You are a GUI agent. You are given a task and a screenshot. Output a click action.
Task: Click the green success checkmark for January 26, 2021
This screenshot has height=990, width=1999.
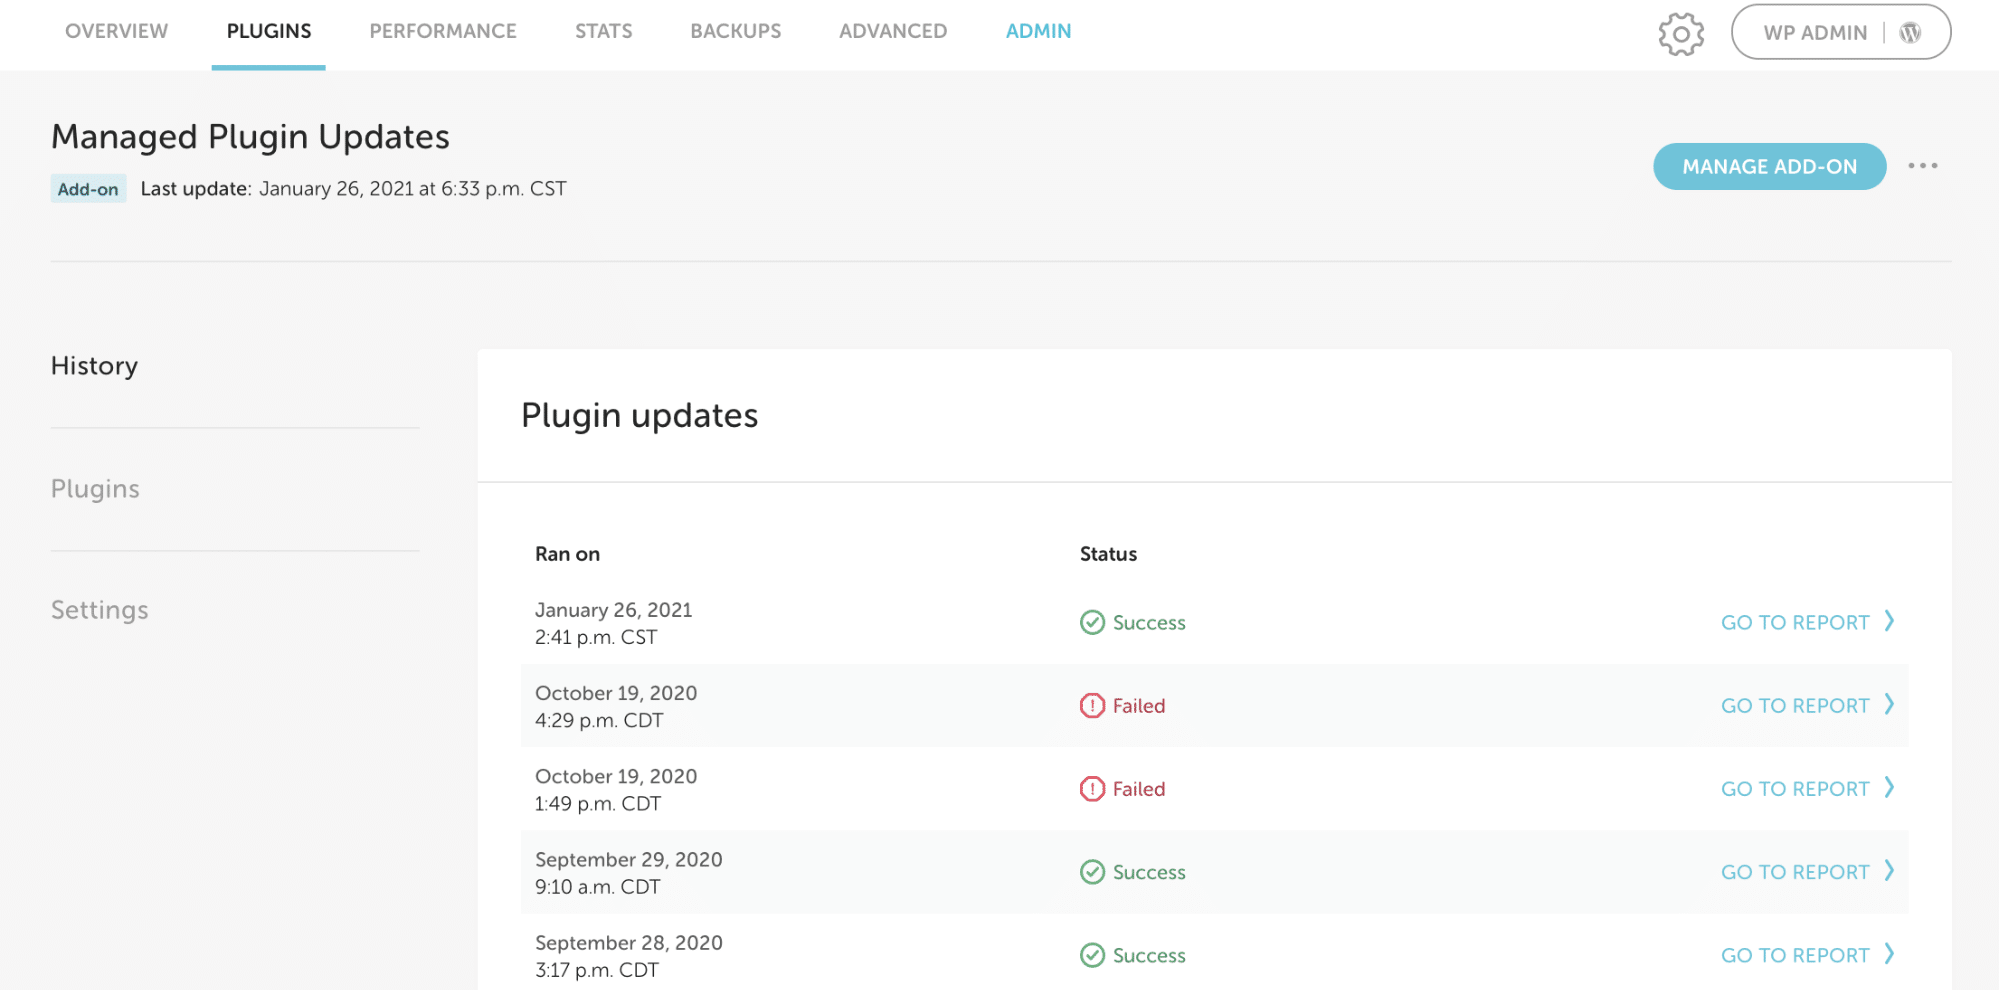(x=1092, y=623)
